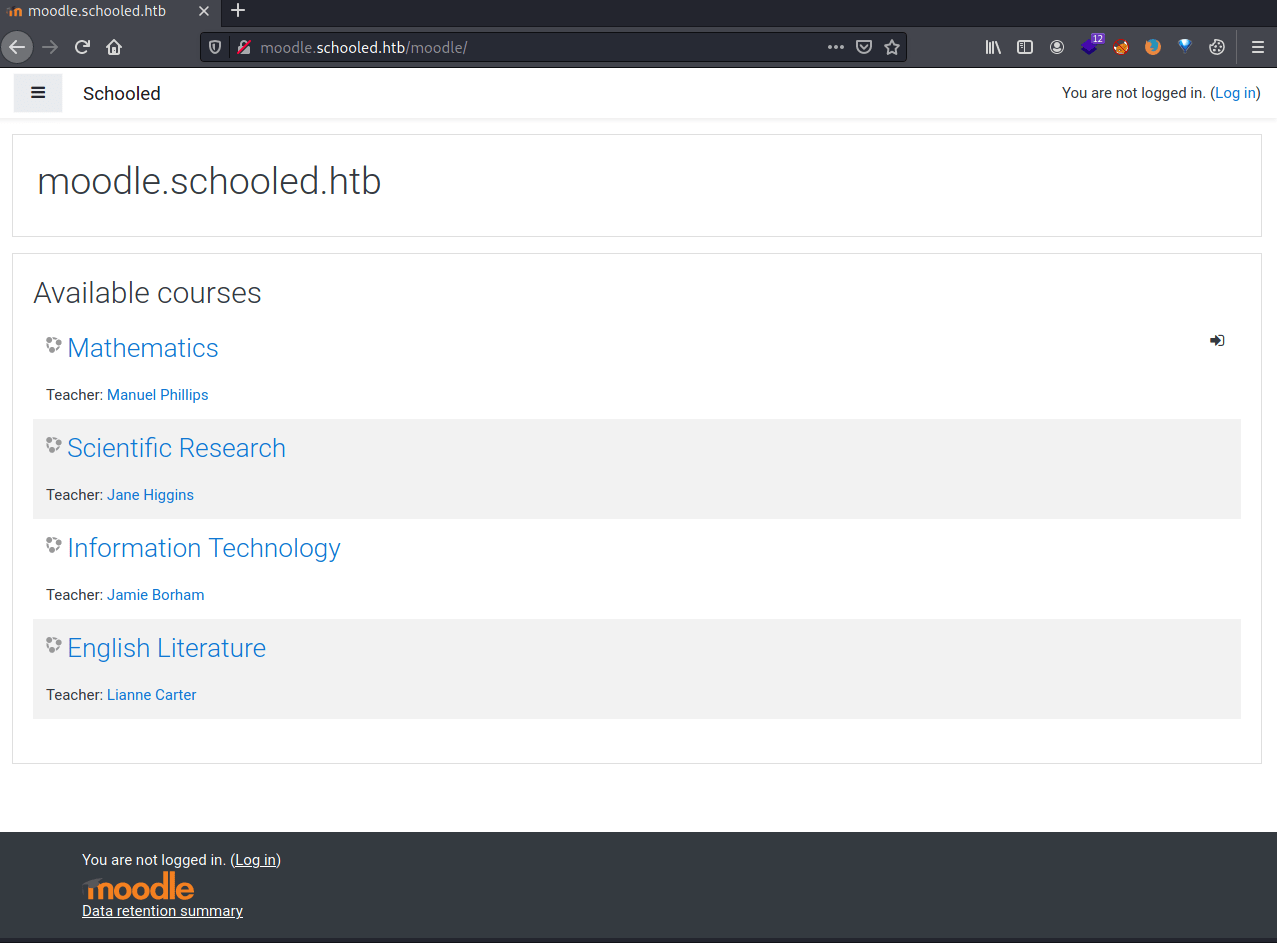Open the Mathematics course
The image size is (1277, 943).
pos(143,348)
